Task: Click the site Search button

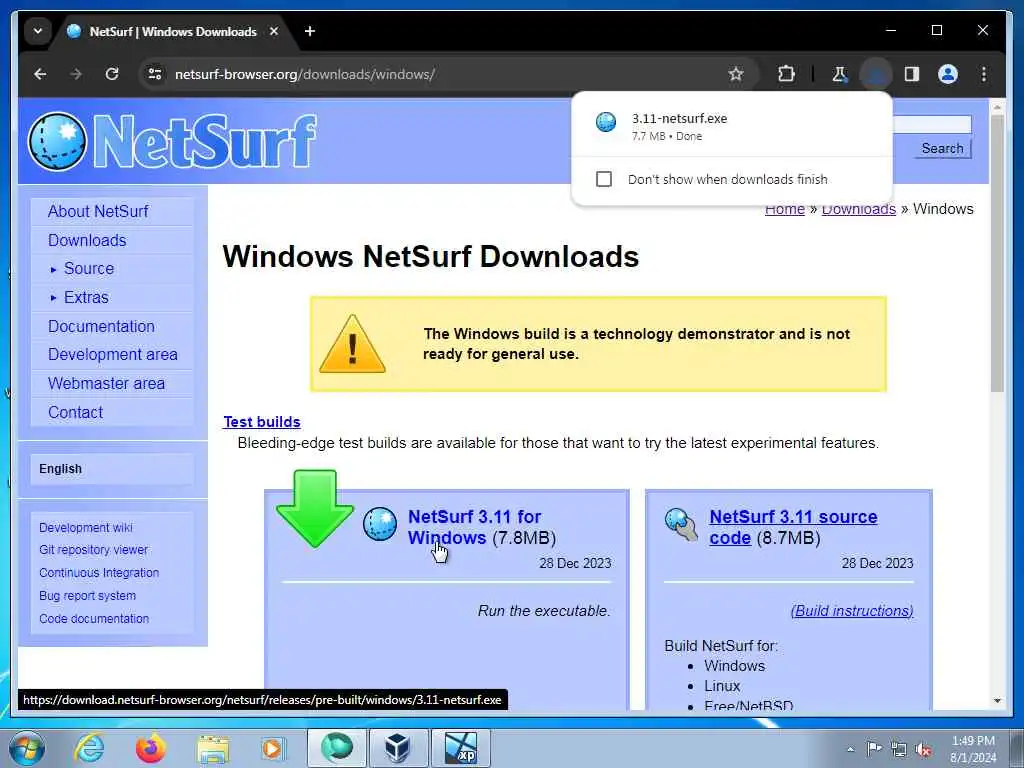Action: tap(942, 148)
